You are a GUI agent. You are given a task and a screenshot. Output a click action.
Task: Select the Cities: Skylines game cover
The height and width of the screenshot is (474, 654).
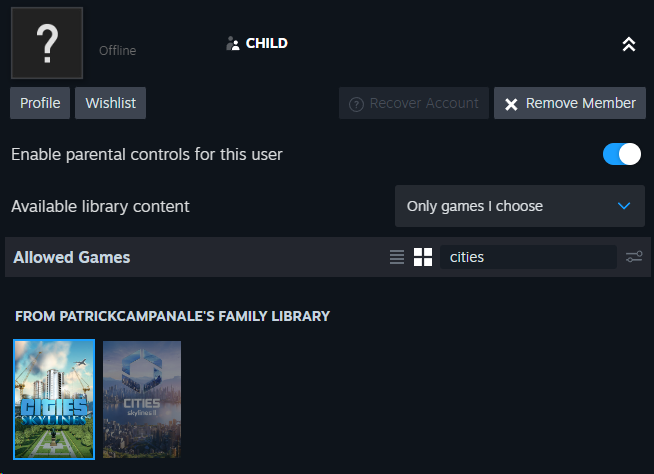[54, 399]
